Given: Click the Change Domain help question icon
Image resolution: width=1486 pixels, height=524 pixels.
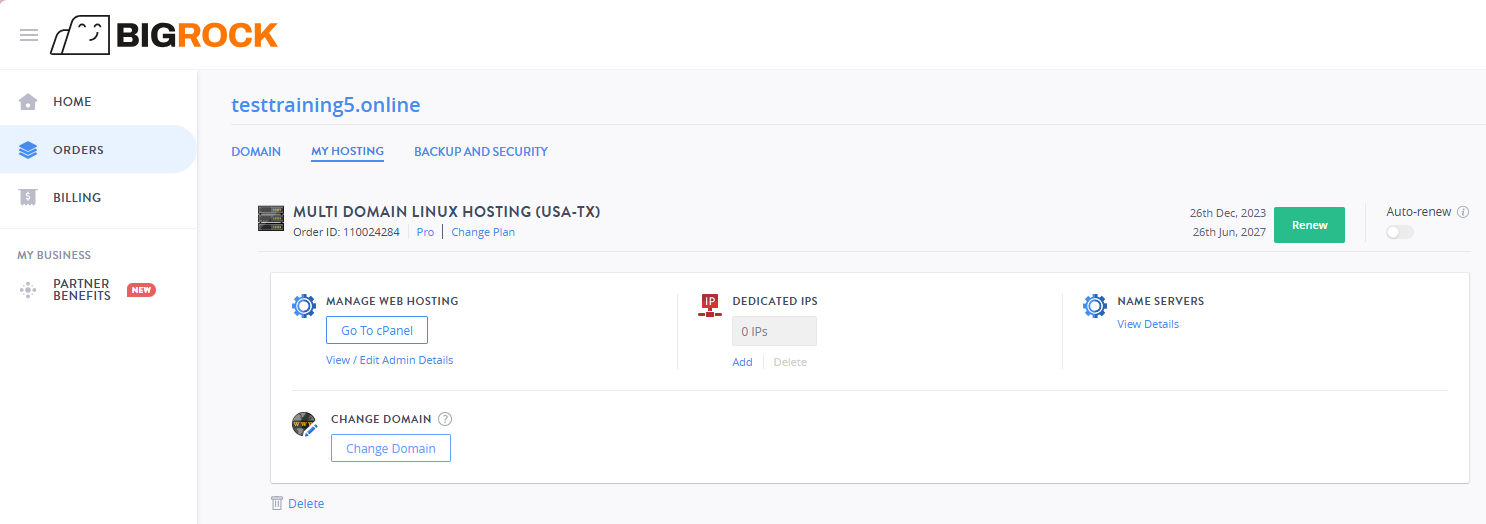Looking at the screenshot, I should 446,420.
